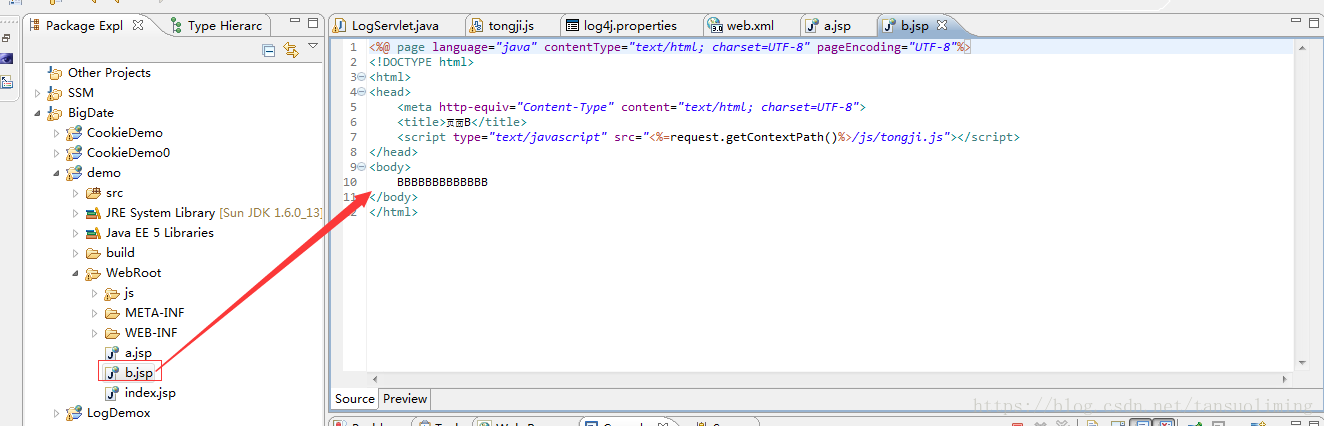
Task: Fold the head element at line 4
Action: pyautogui.click(x=362, y=92)
